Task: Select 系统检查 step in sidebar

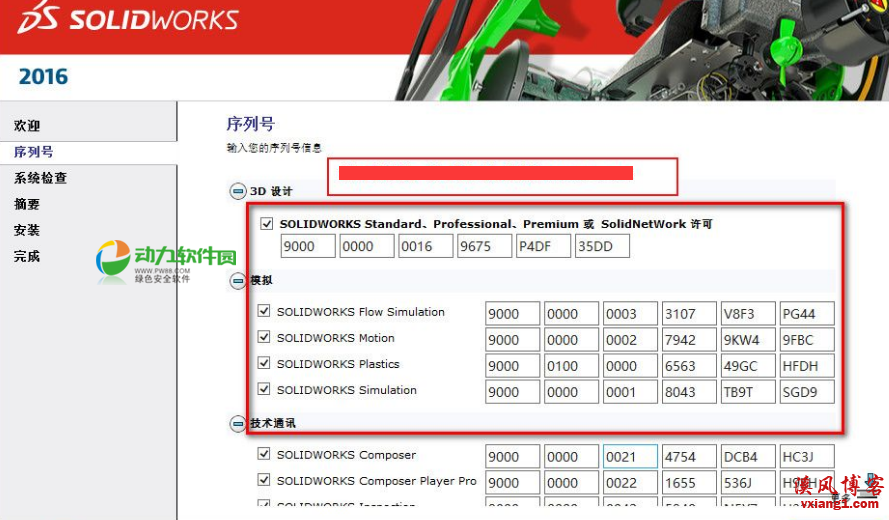Action: pos(40,178)
